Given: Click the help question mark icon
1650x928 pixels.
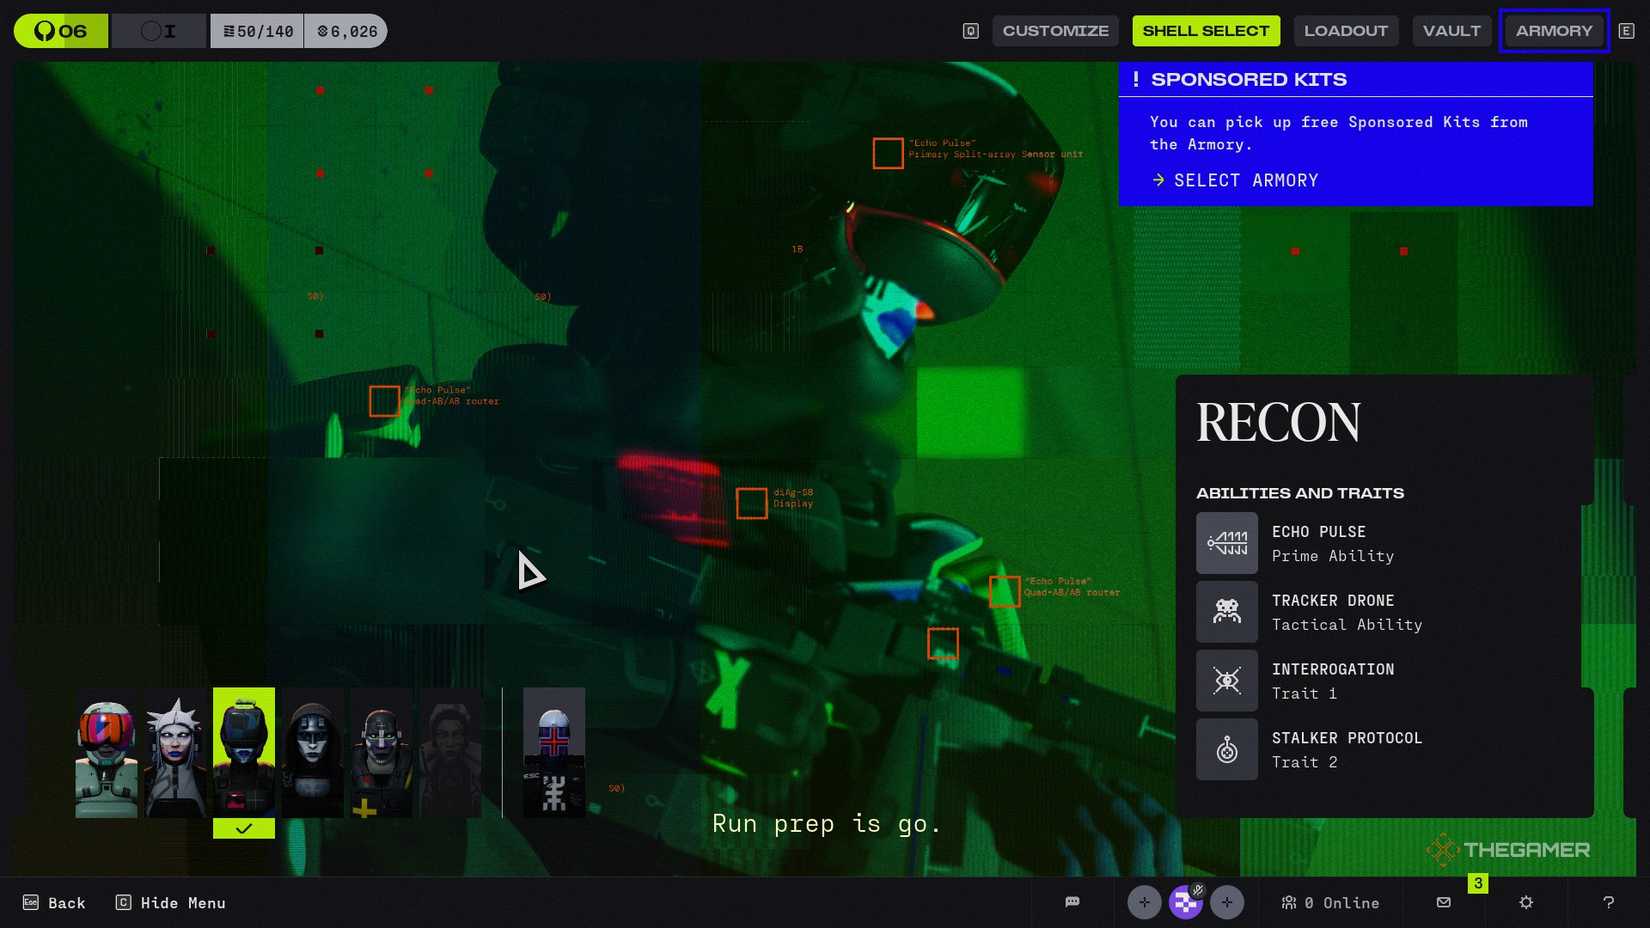Looking at the screenshot, I should (1608, 902).
